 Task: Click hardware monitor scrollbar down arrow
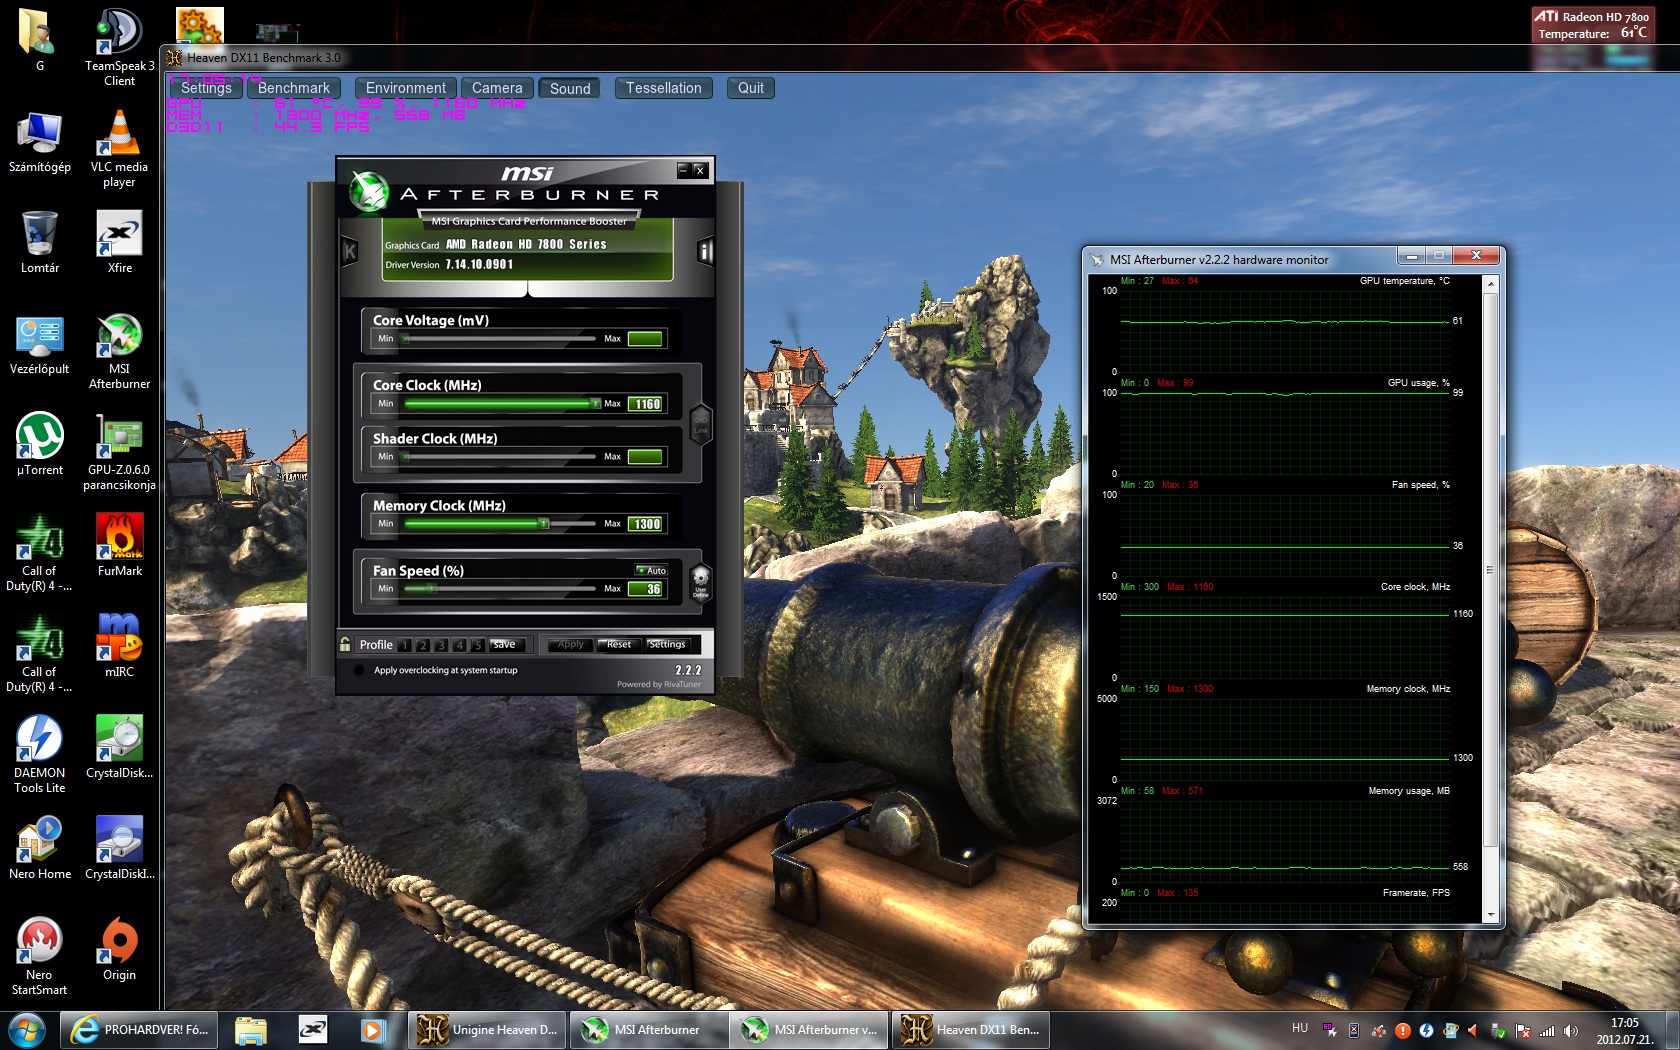[x=1491, y=914]
